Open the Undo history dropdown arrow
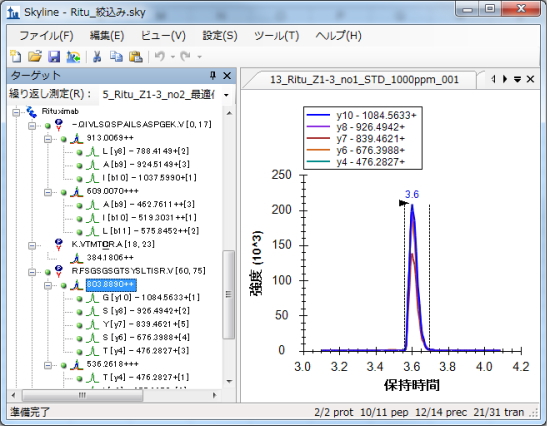550x430 pixels. click(x=173, y=57)
